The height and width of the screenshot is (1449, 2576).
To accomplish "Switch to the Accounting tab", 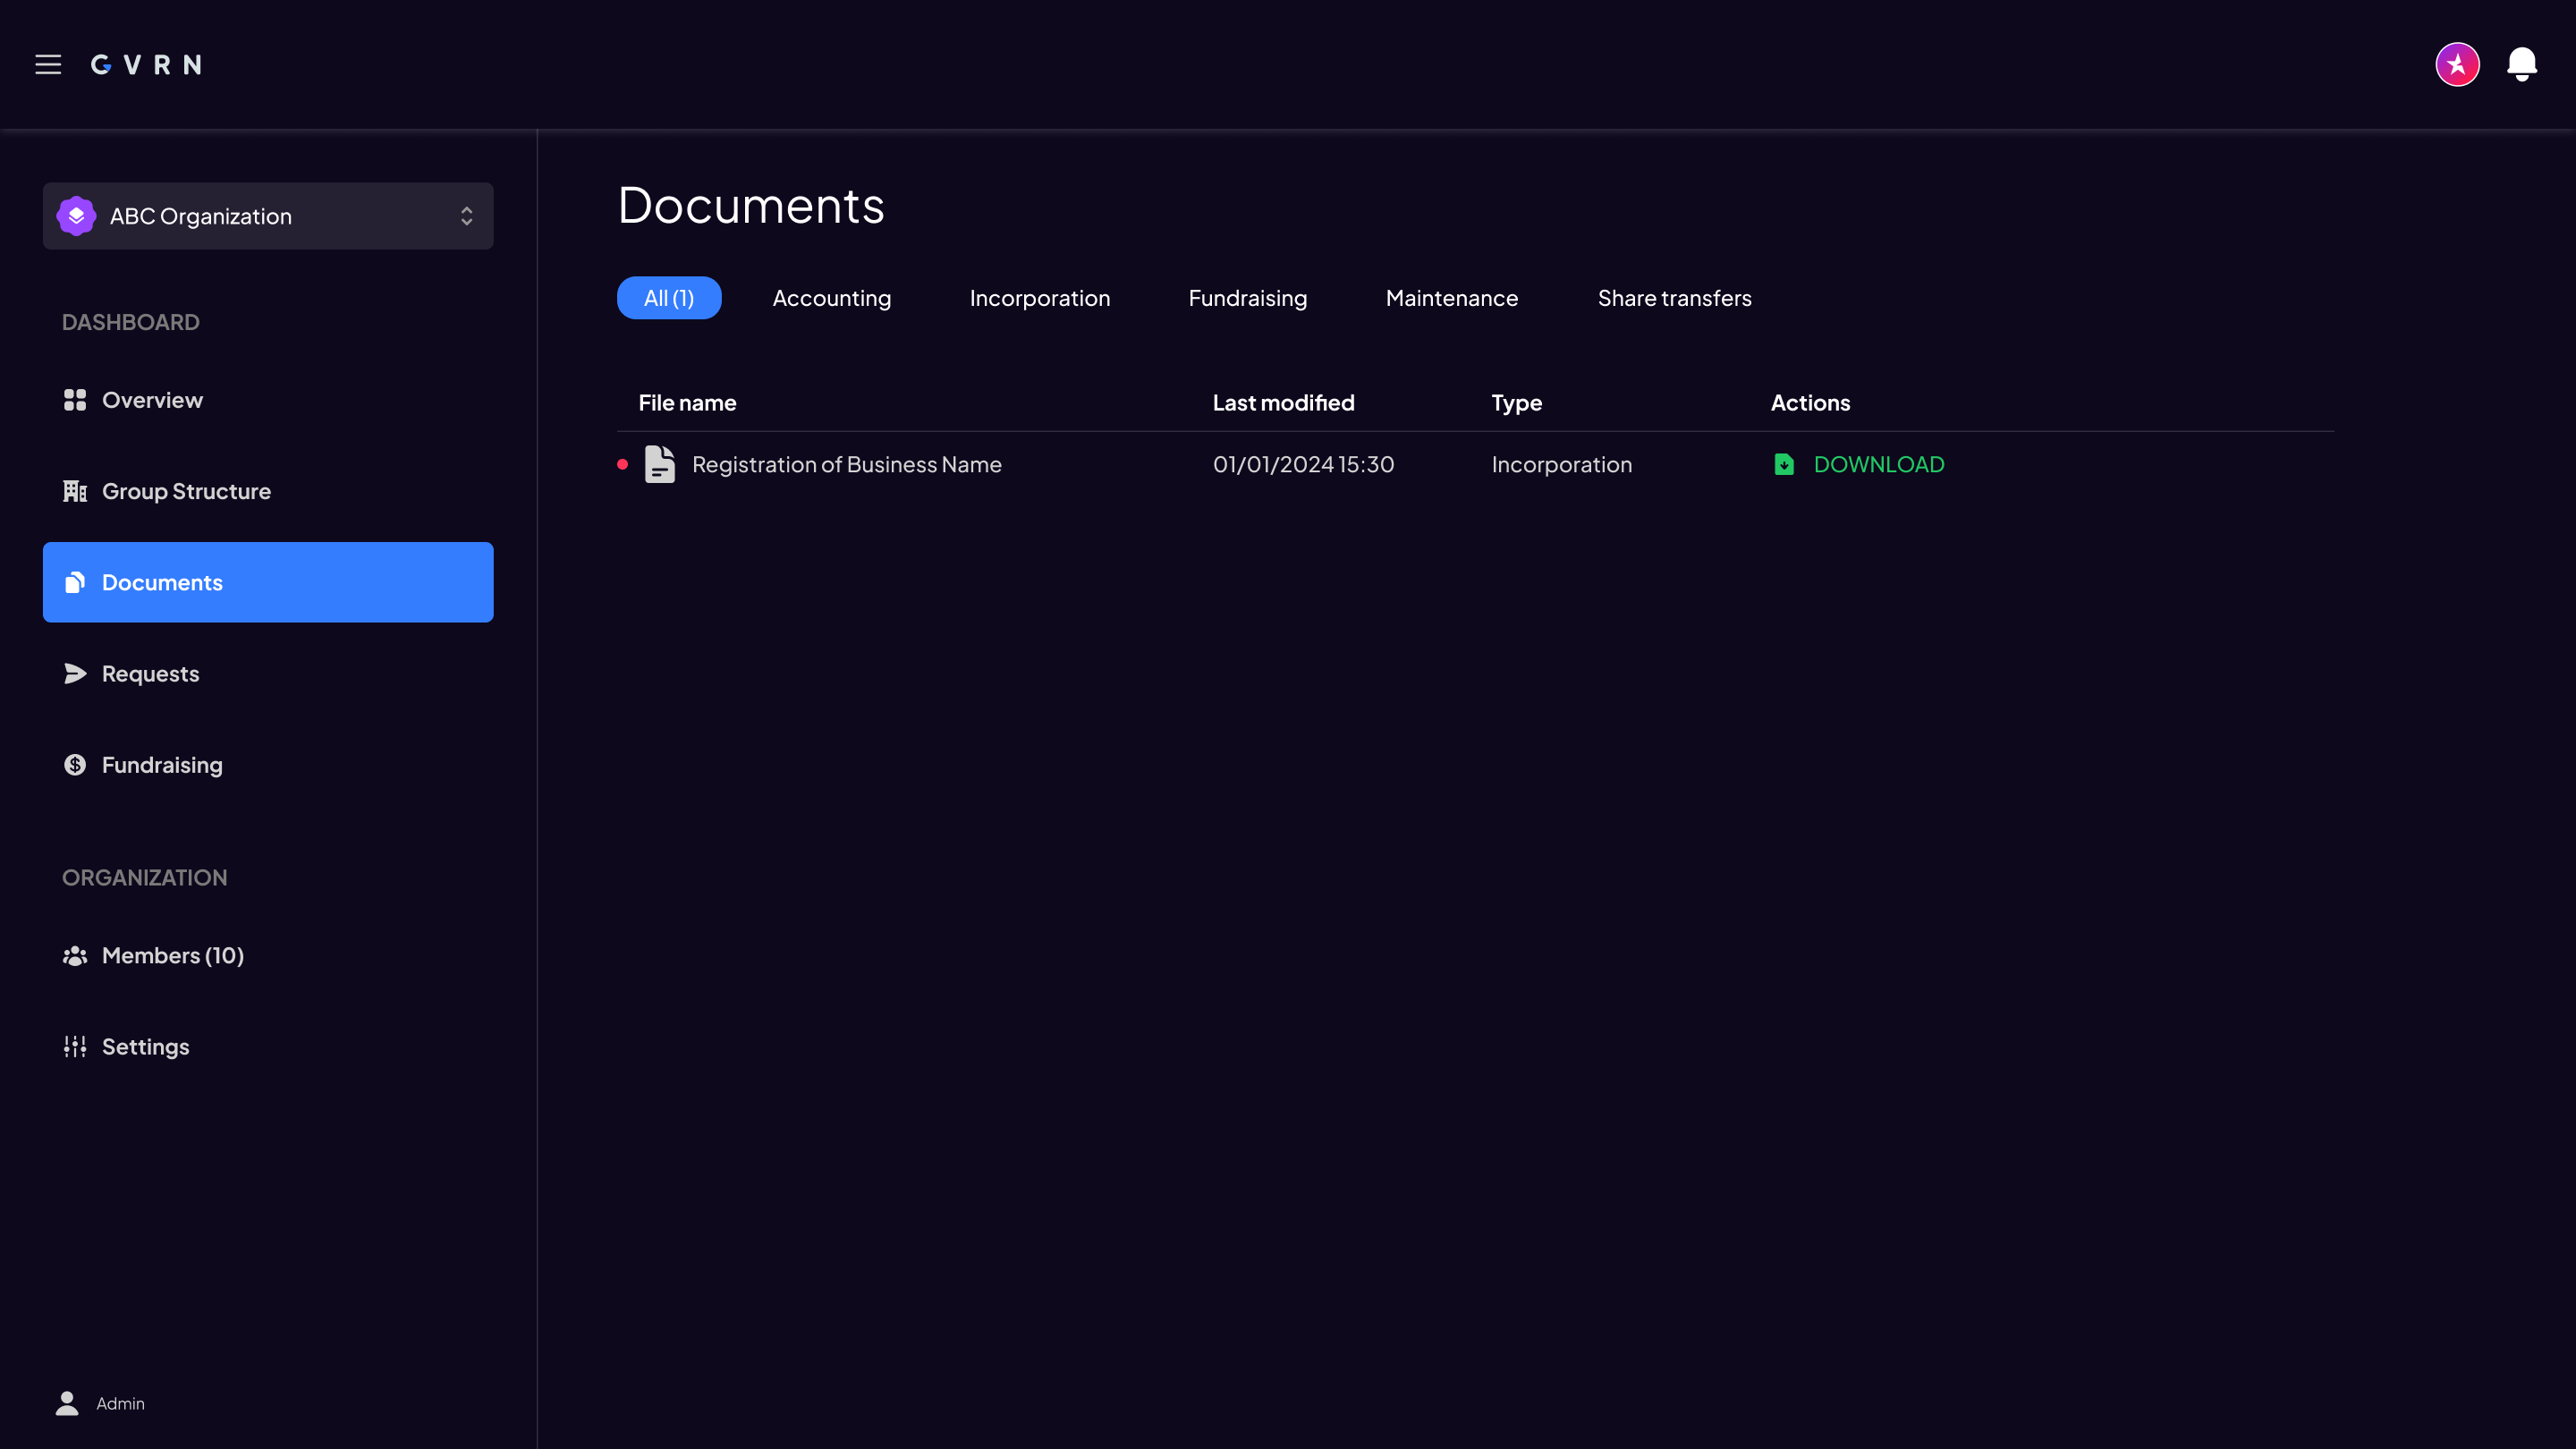I will click(x=832, y=298).
